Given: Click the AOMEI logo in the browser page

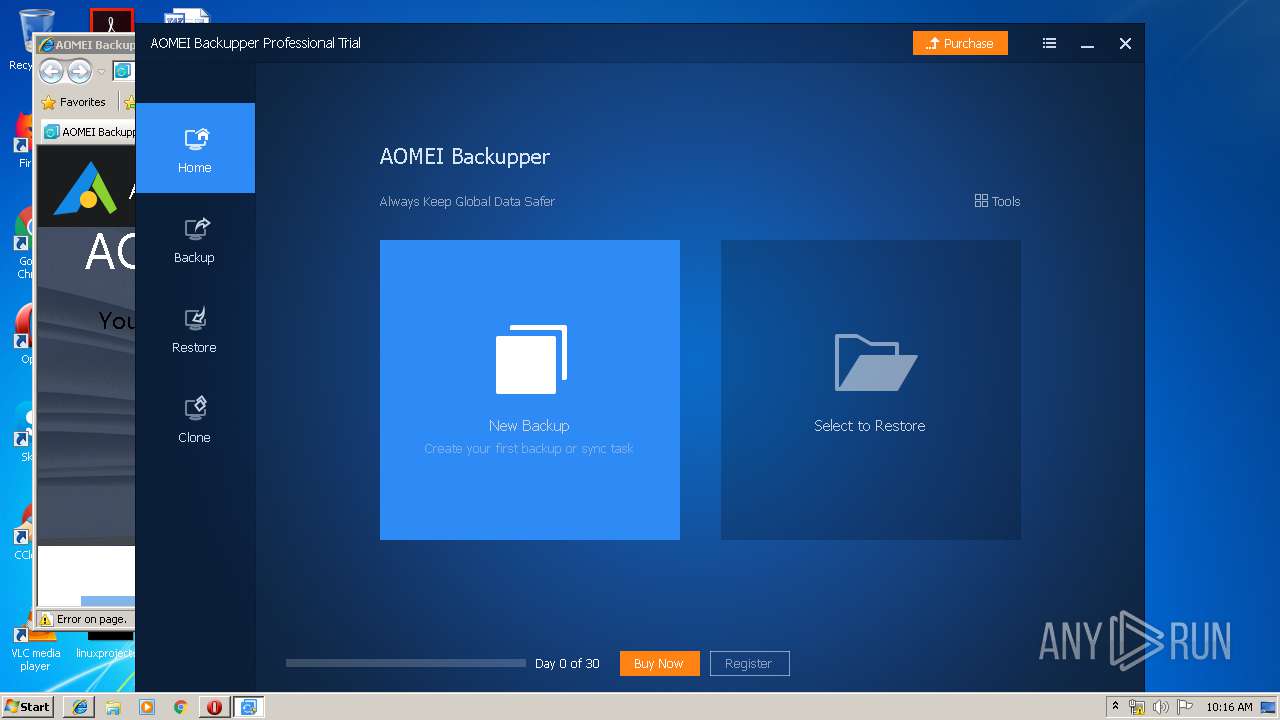Looking at the screenshot, I should pyautogui.click(x=86, y=188).
